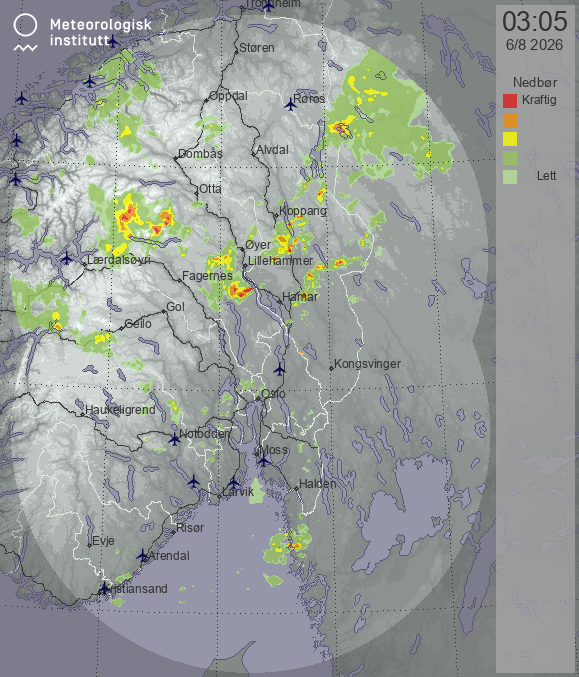The image size is (579, 677).
Task: Click the airport icon near Kristiansand
Action: click(x=104, y=588)
